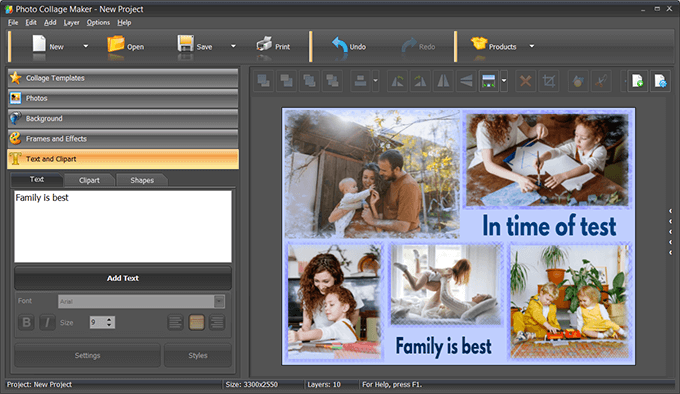
Task: Set text alignment to right
Action: pyautogui.click(x=217, y=322)
